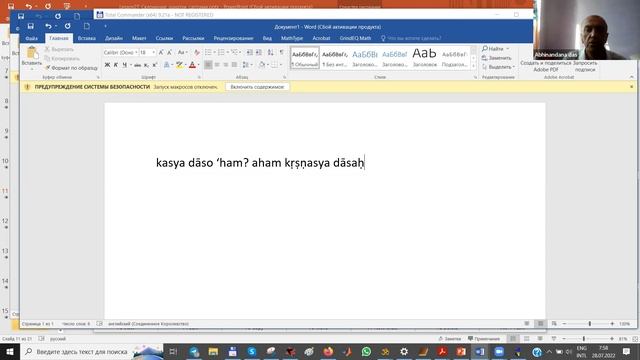Switch to the Рецензирование (Review) tab
Viewport: 640px width, 360px height.
point(233,38)
